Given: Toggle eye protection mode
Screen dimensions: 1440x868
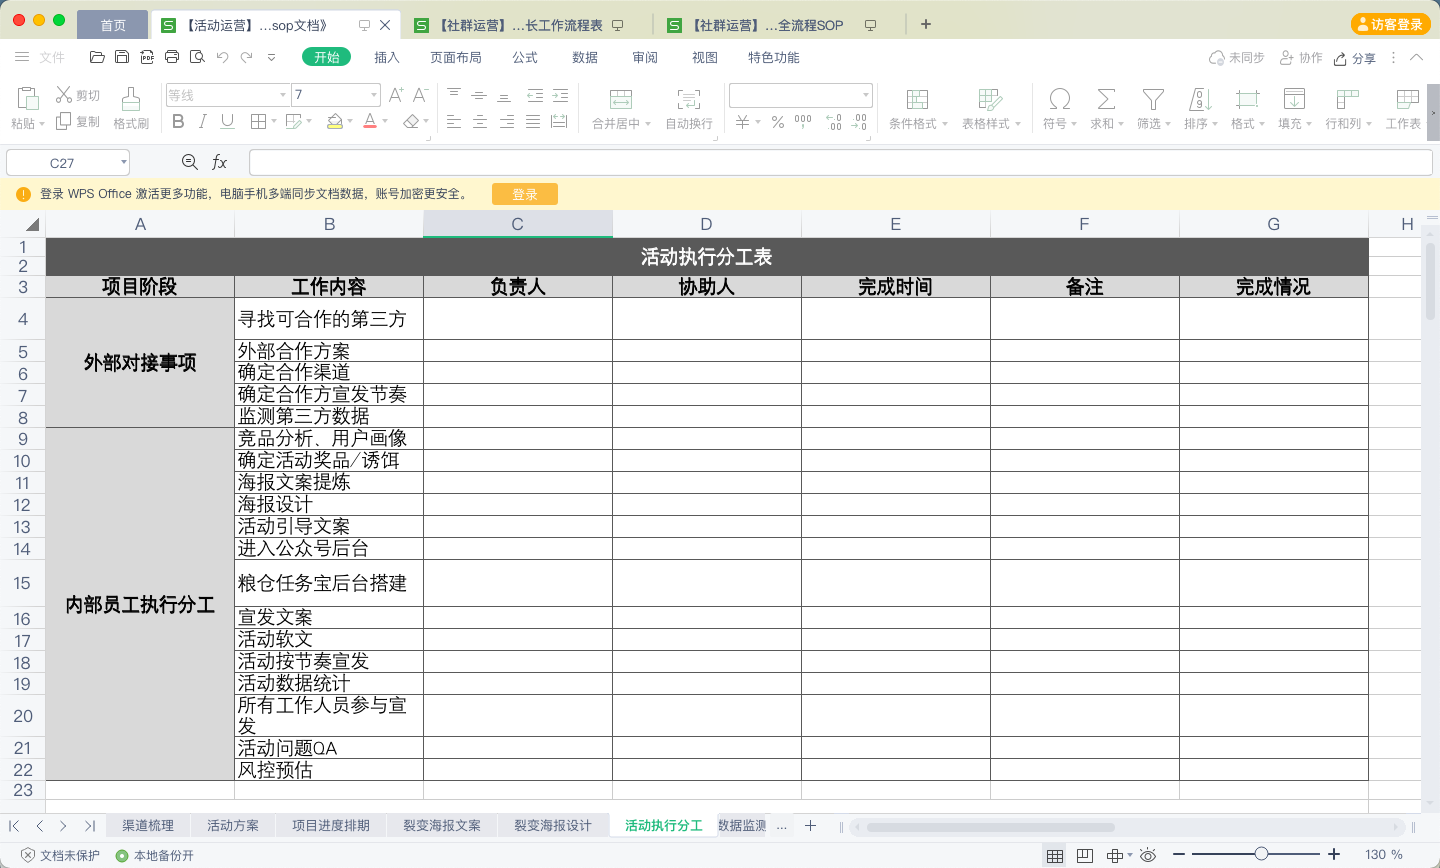Looking at the screenshot, I should click(x=1148, y=855).
